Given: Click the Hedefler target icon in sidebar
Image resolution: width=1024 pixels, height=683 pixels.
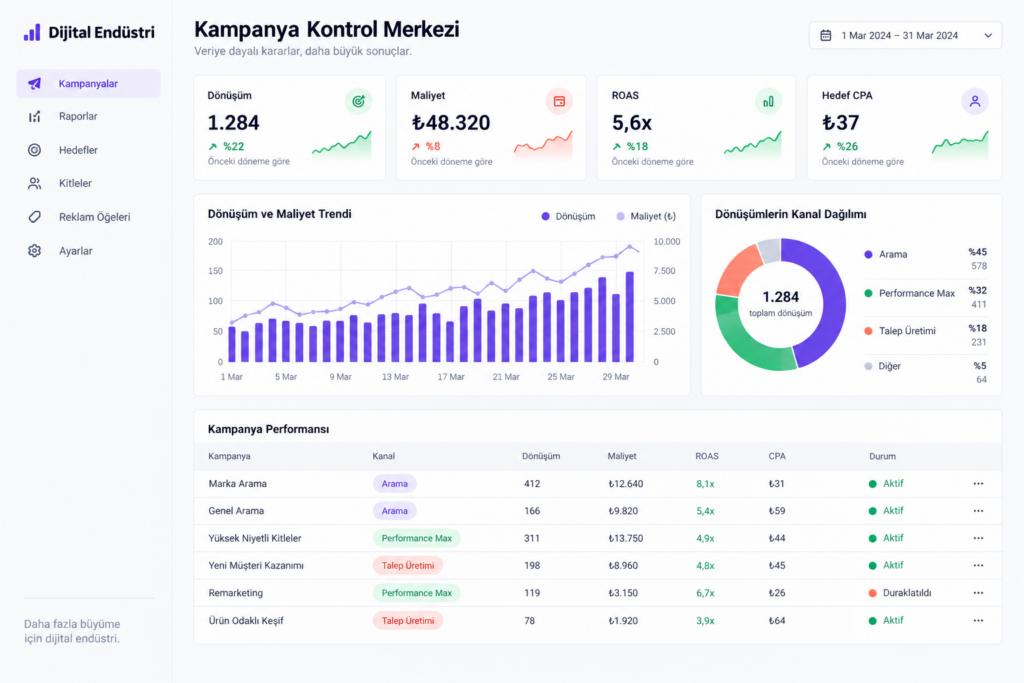Looking at the screenshot, I should pos(35,150).
